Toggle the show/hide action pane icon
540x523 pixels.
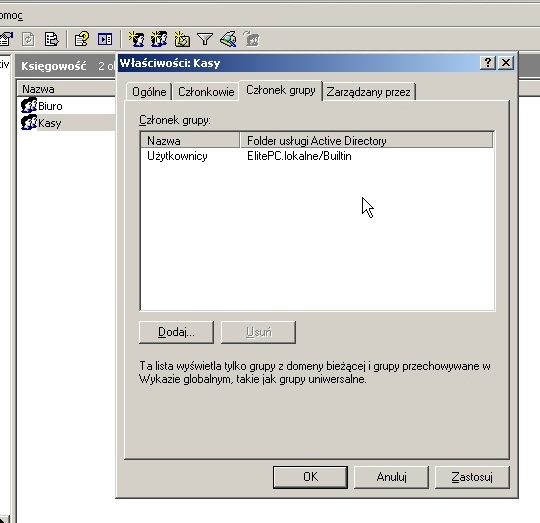click(105, 39)
